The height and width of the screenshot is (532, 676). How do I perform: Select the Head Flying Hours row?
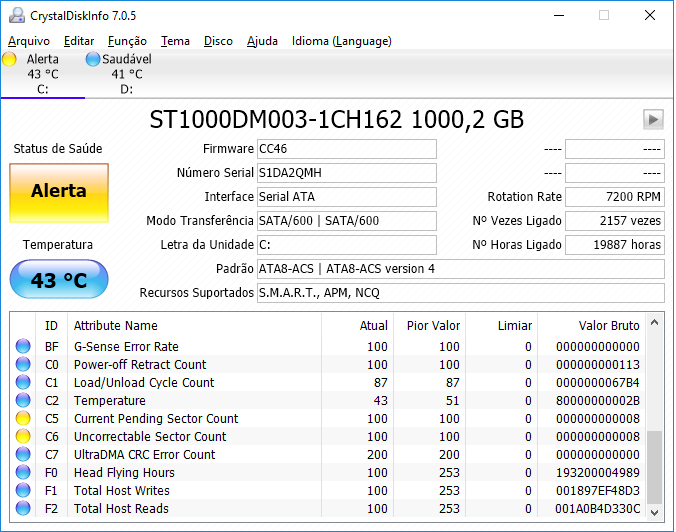click(328, 473)
